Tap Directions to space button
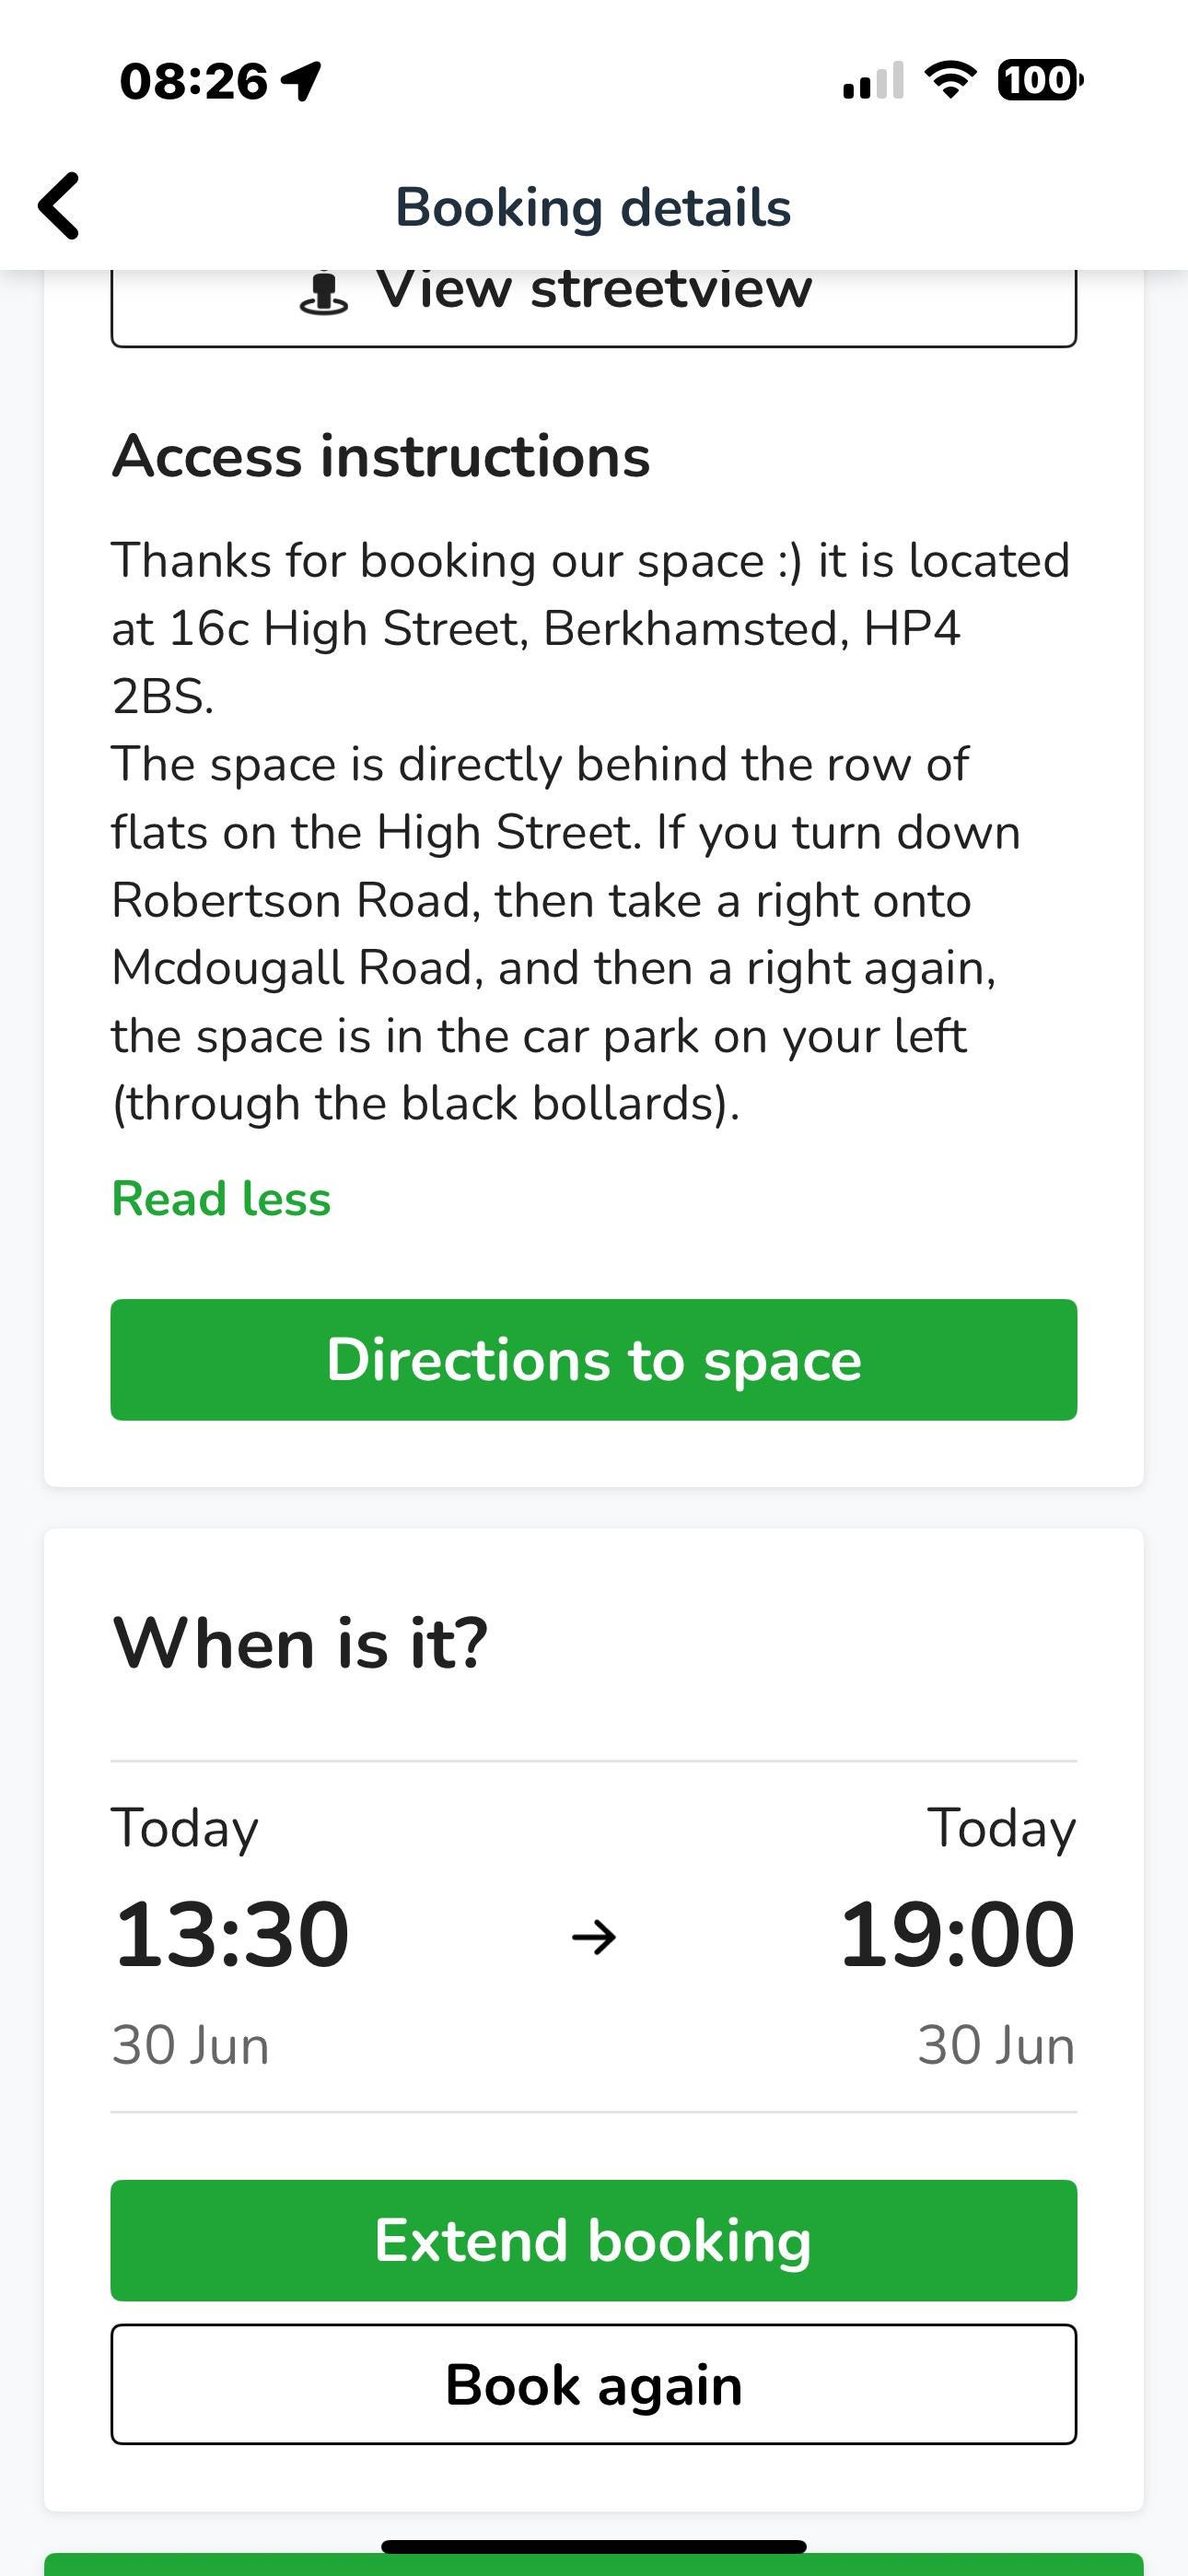The image size is (1188, 2576). [594, 1360]
